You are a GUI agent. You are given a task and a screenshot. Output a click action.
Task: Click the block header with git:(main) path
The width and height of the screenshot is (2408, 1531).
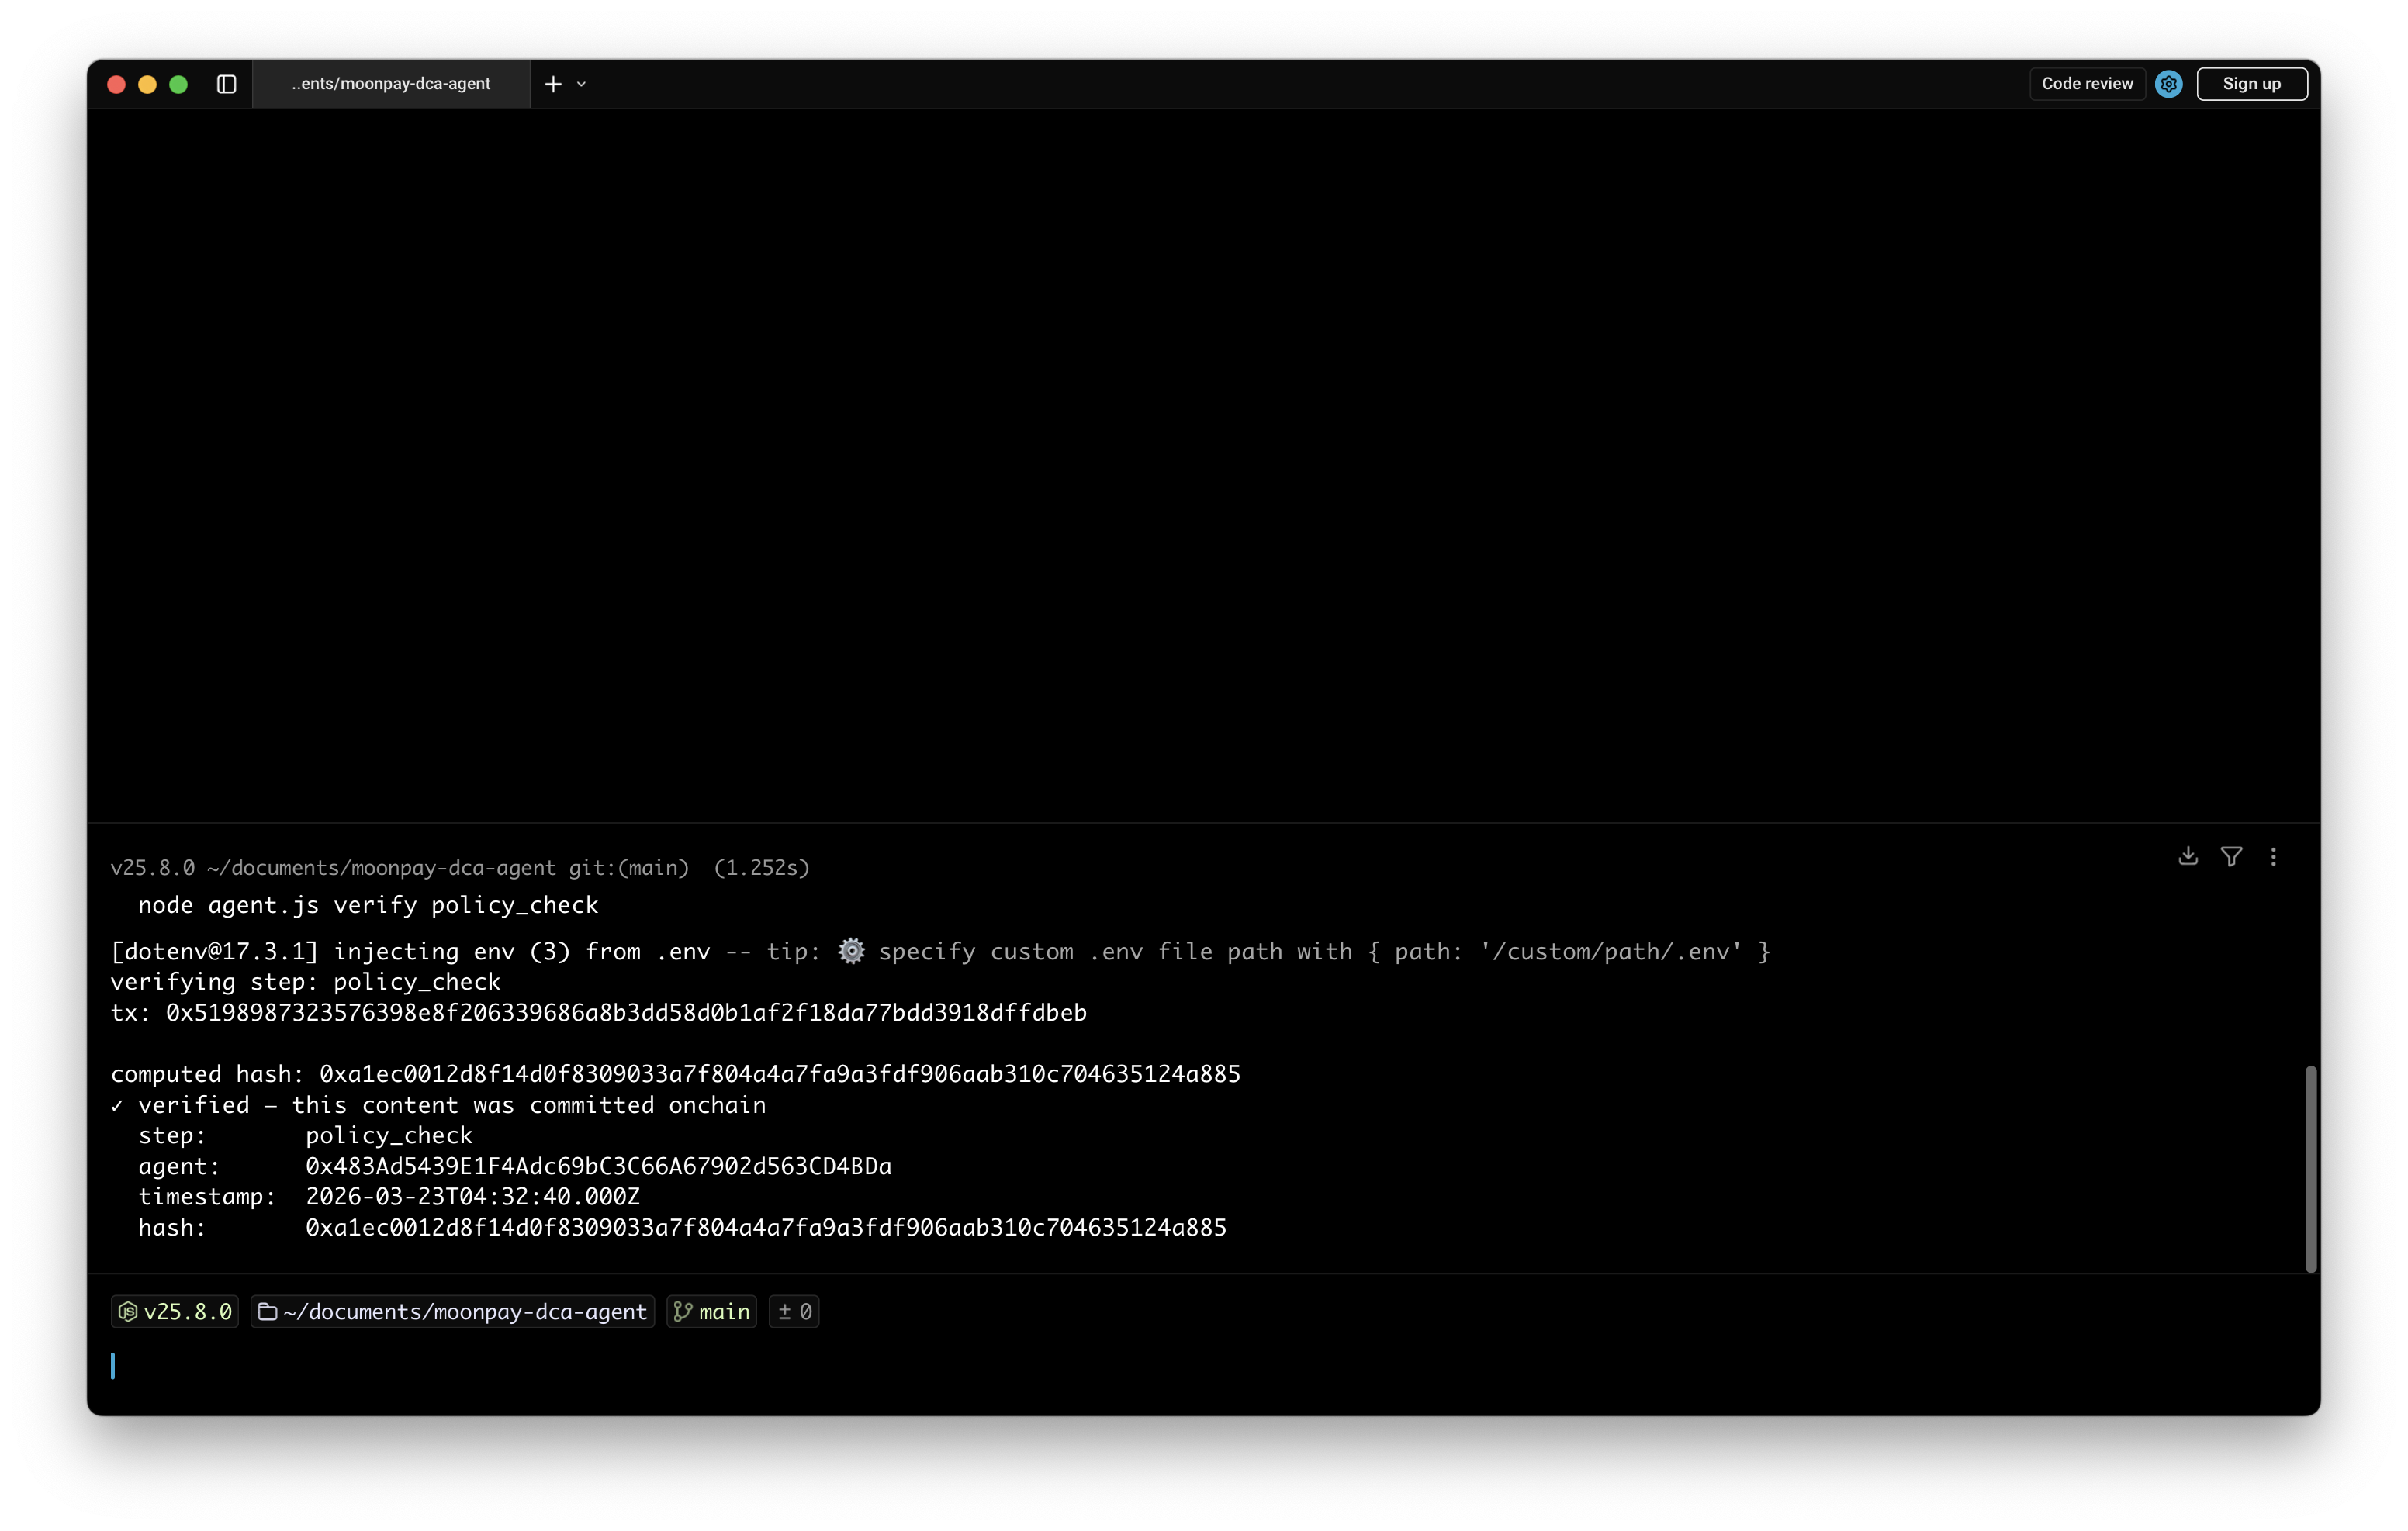(460, 867)
